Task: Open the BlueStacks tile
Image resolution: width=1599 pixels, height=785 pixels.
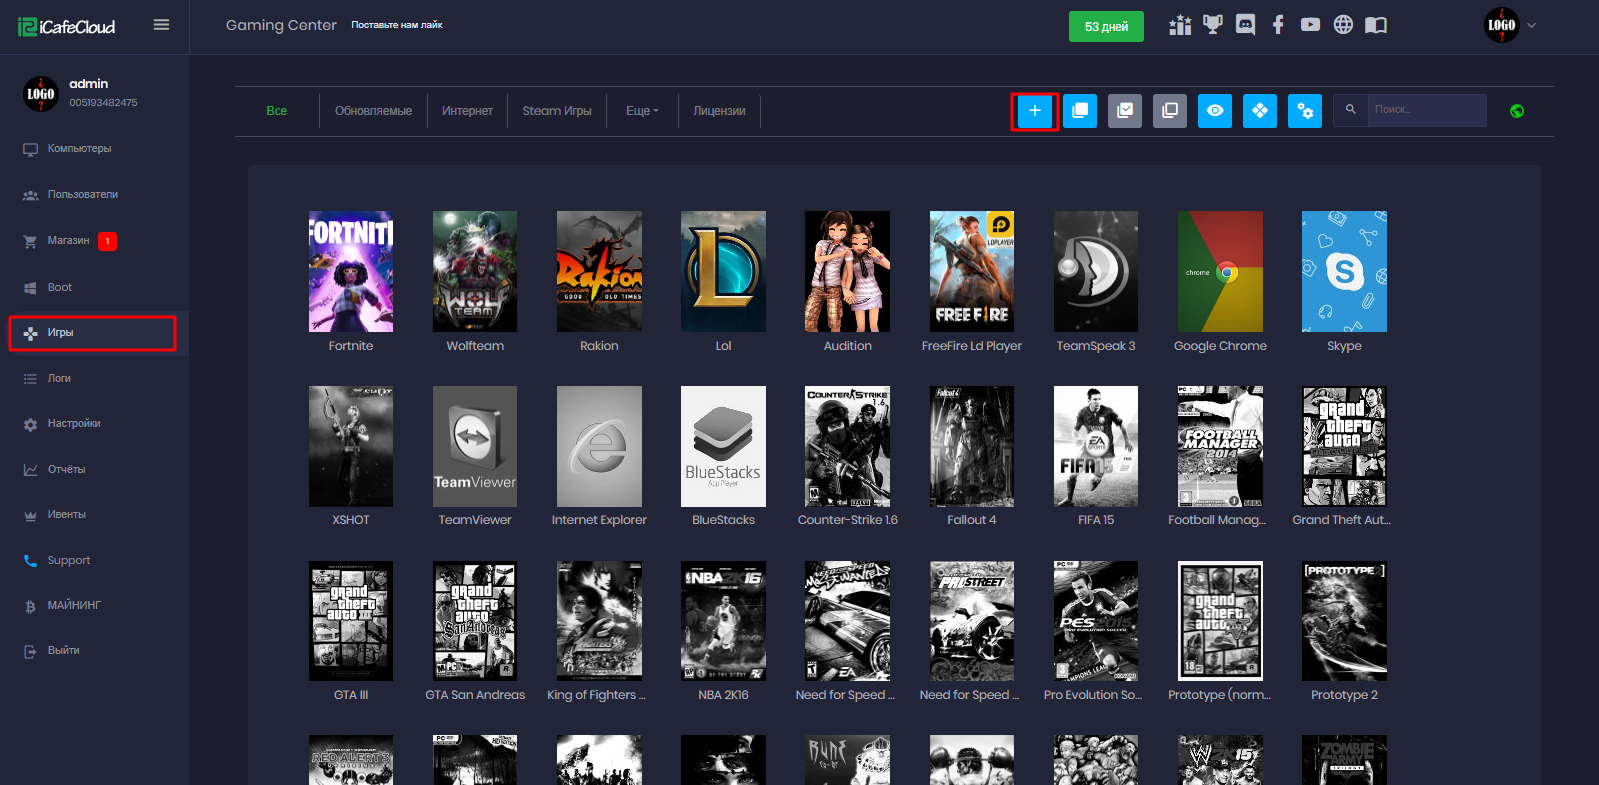Action: [x=723, y=446]
